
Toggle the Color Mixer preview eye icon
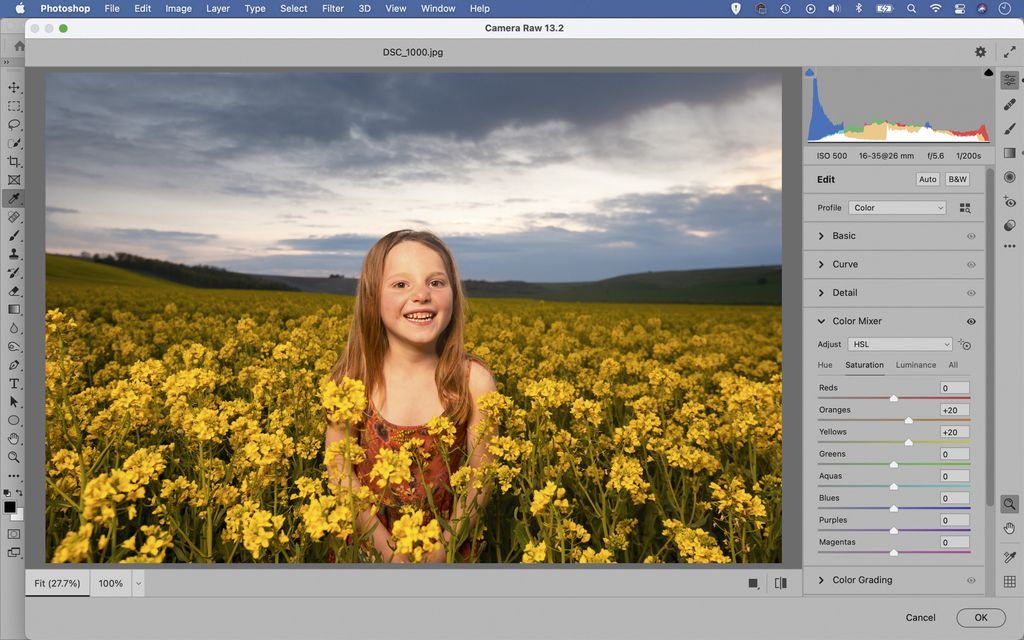click(x=970, y=321)
